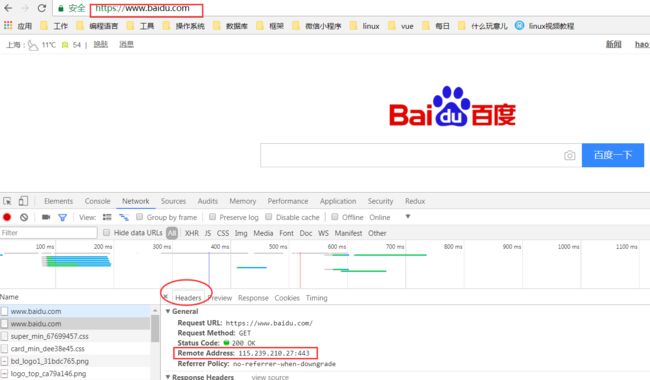650x380 pixels.
Task: Filter requests by Font type
Action: [x=286, y=233]
